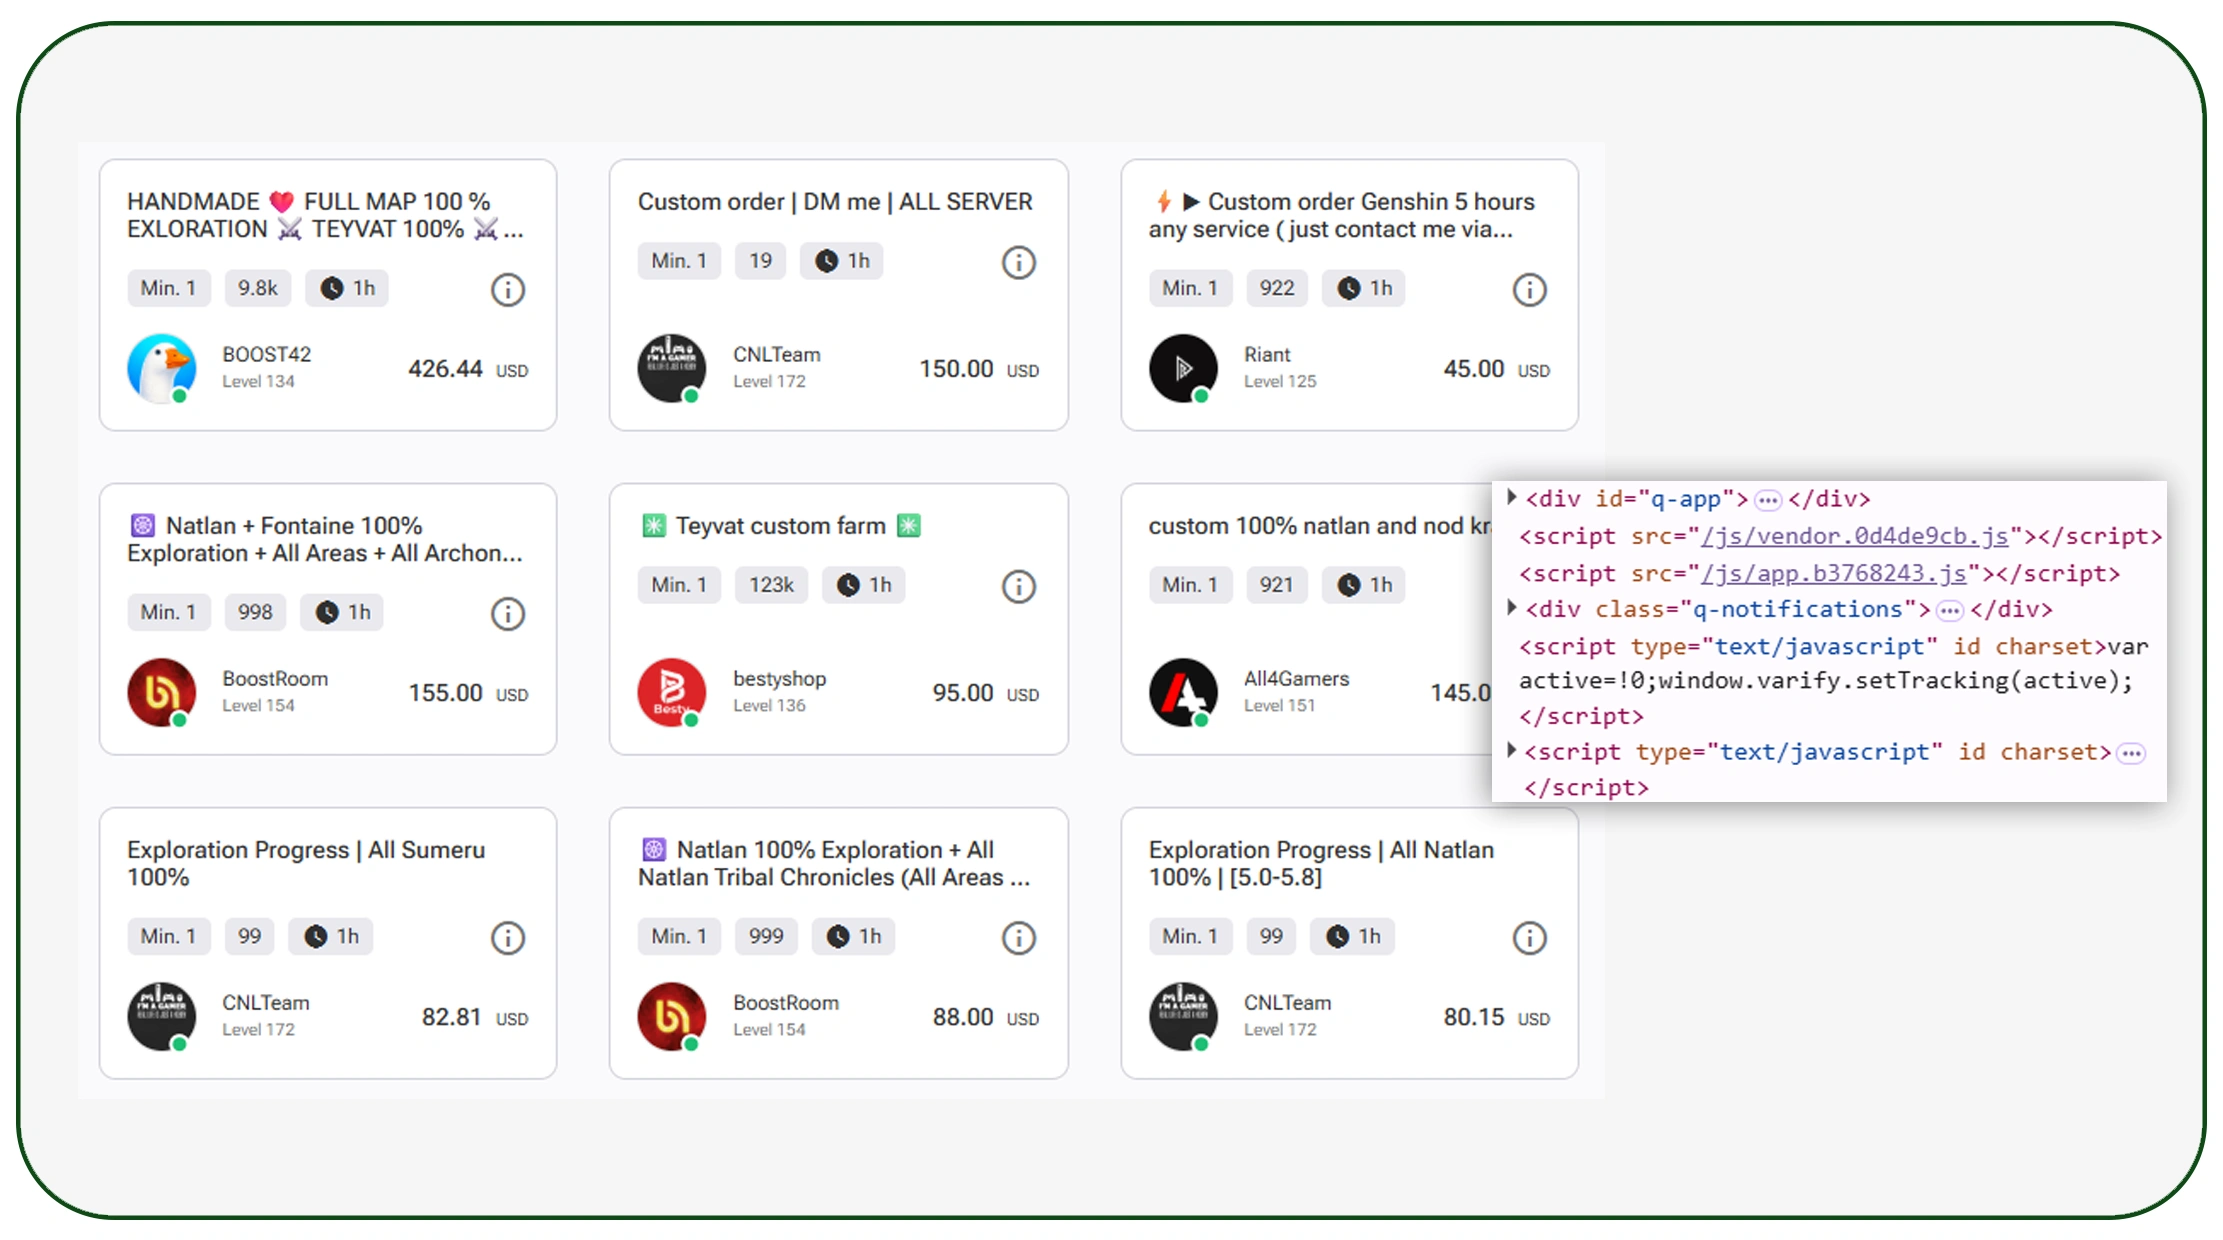Viewport: 2223px width, 1240px height.
Task: Click ellipsis badge in q-app div
Action: [x=1767, y=499]
